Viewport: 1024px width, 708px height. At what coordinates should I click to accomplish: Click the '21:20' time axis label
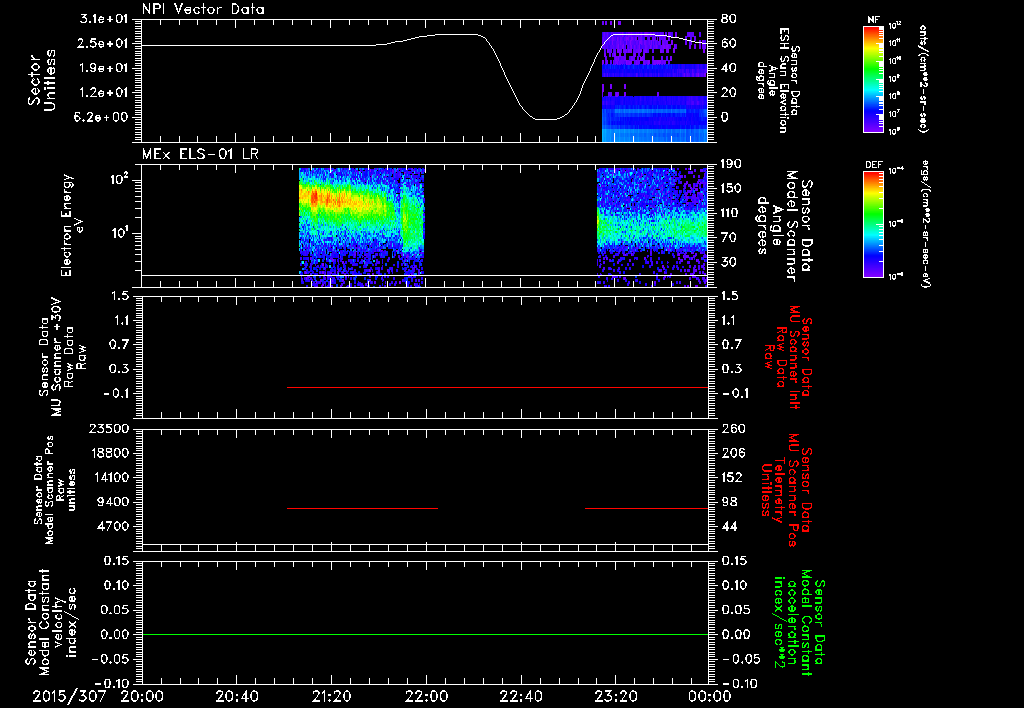[331, 697]
